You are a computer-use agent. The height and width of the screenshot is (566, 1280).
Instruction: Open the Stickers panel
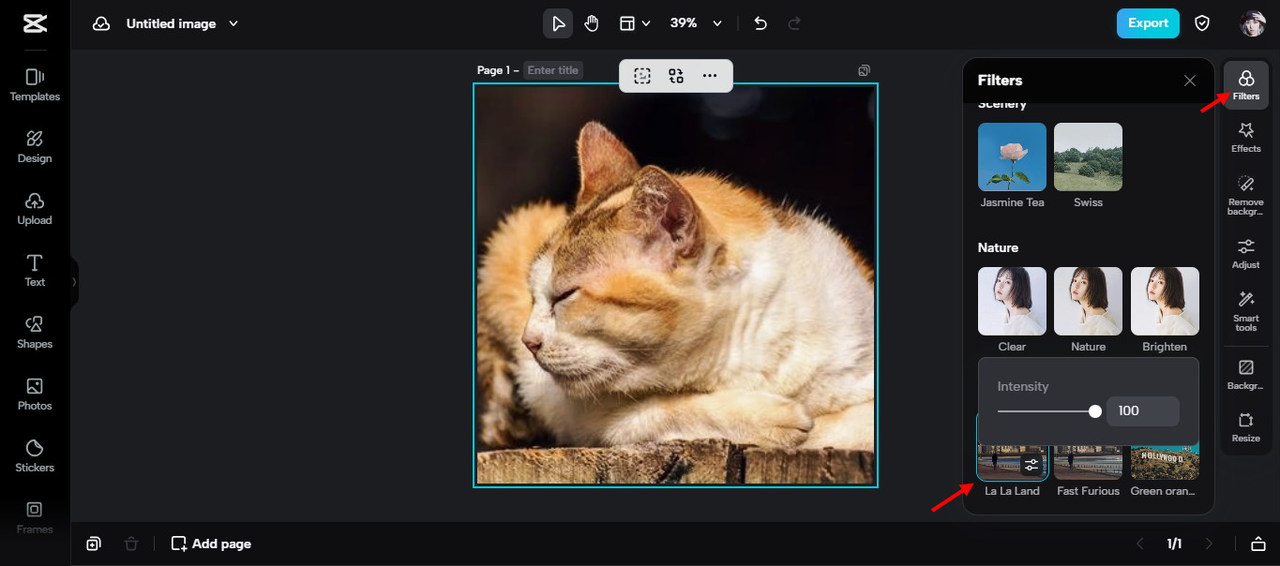pos(34,454)
